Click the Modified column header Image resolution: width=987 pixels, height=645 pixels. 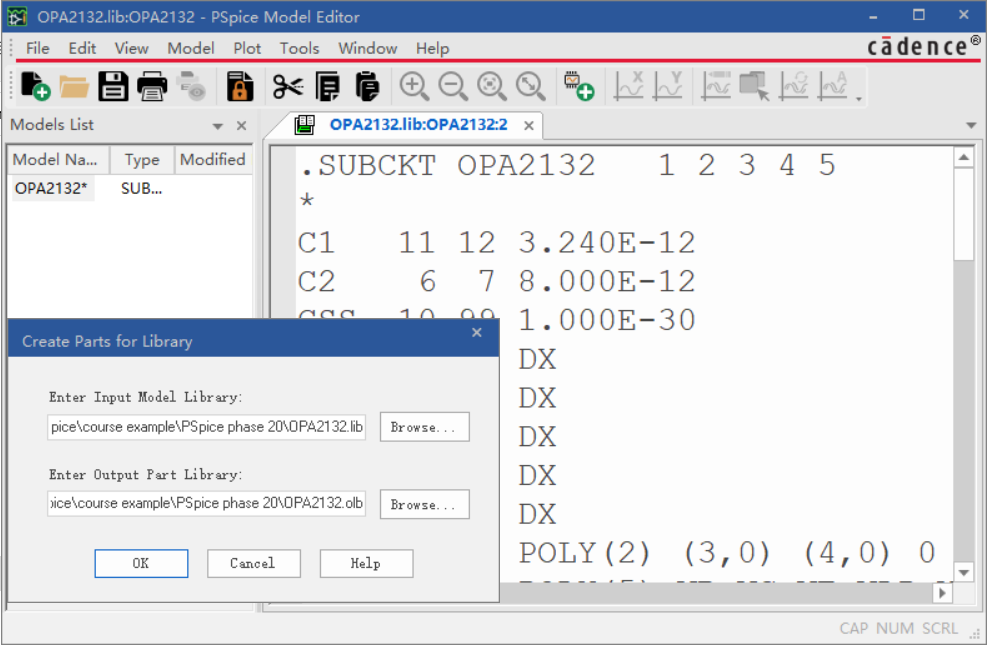coord(213,160)
